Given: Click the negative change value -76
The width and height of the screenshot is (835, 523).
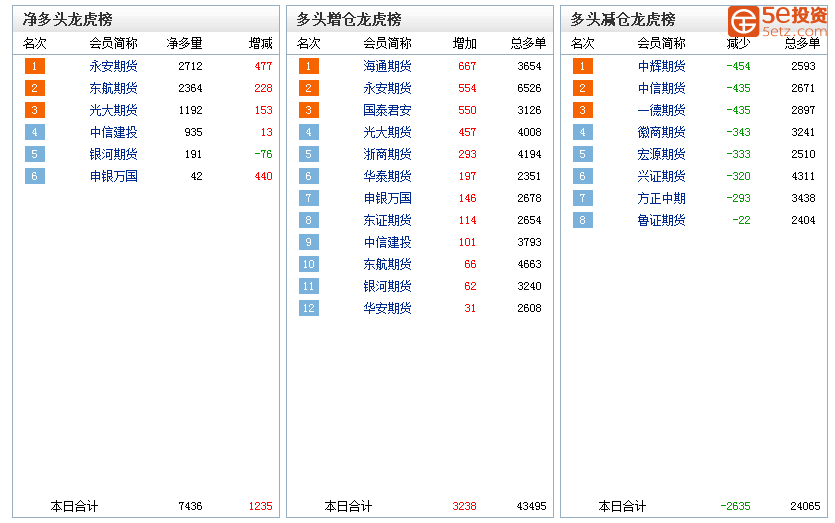Looking at the screenshot, I should coord(263,154).
